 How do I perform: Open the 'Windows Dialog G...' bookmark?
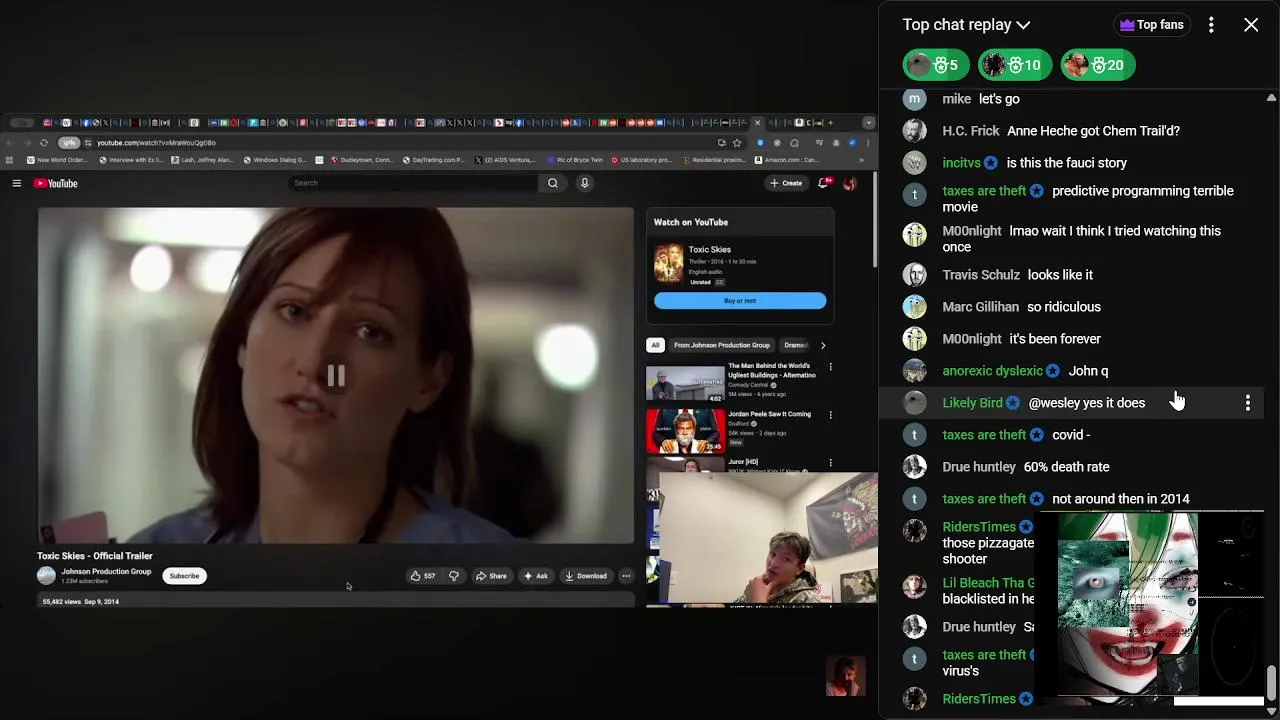pyautogui.click(x=275, y=160)
